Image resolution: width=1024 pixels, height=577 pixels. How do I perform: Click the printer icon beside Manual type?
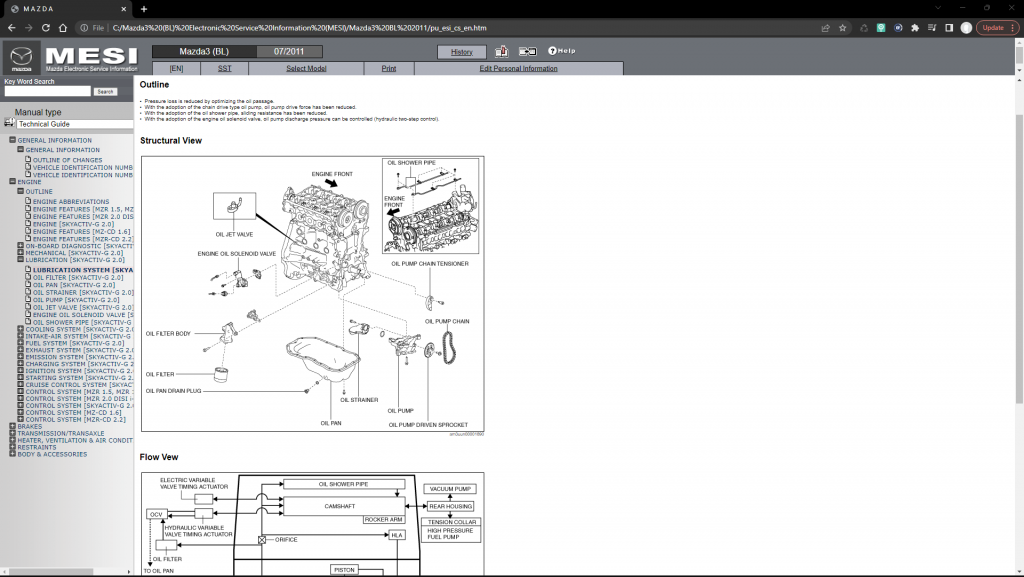[x=8, y=124]
